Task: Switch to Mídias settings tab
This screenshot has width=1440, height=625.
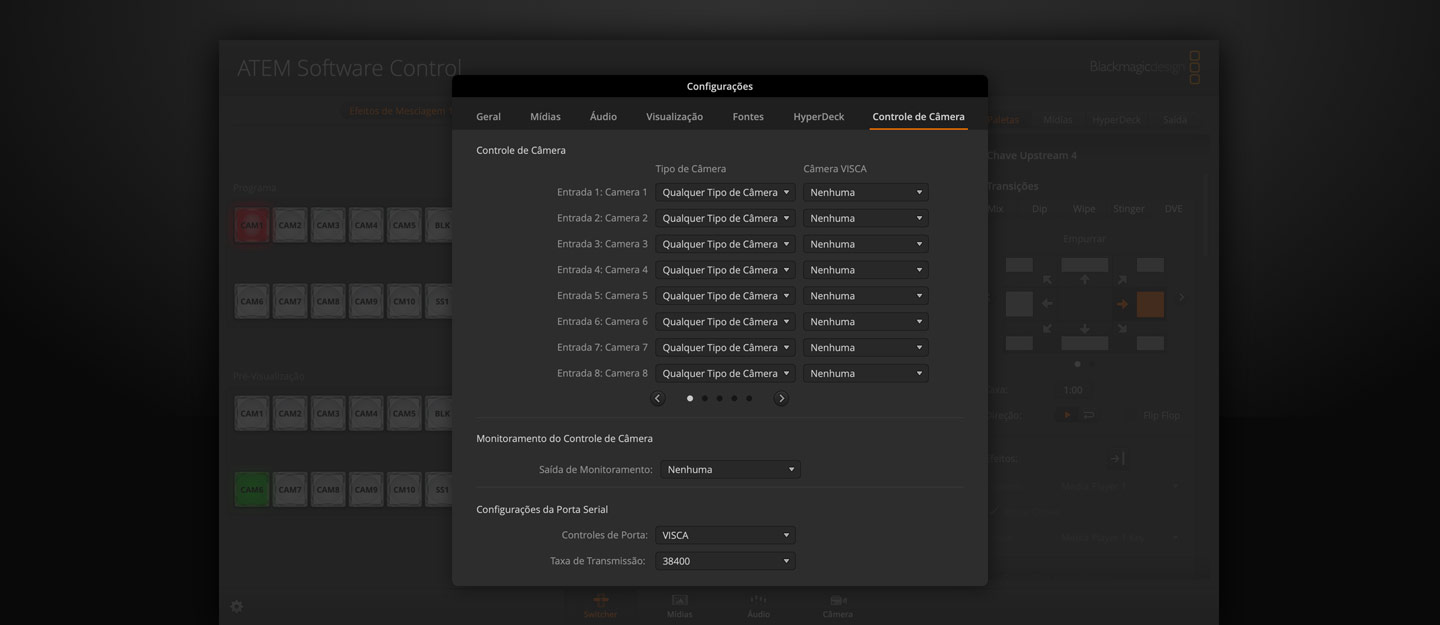Action: pos(545,117)
